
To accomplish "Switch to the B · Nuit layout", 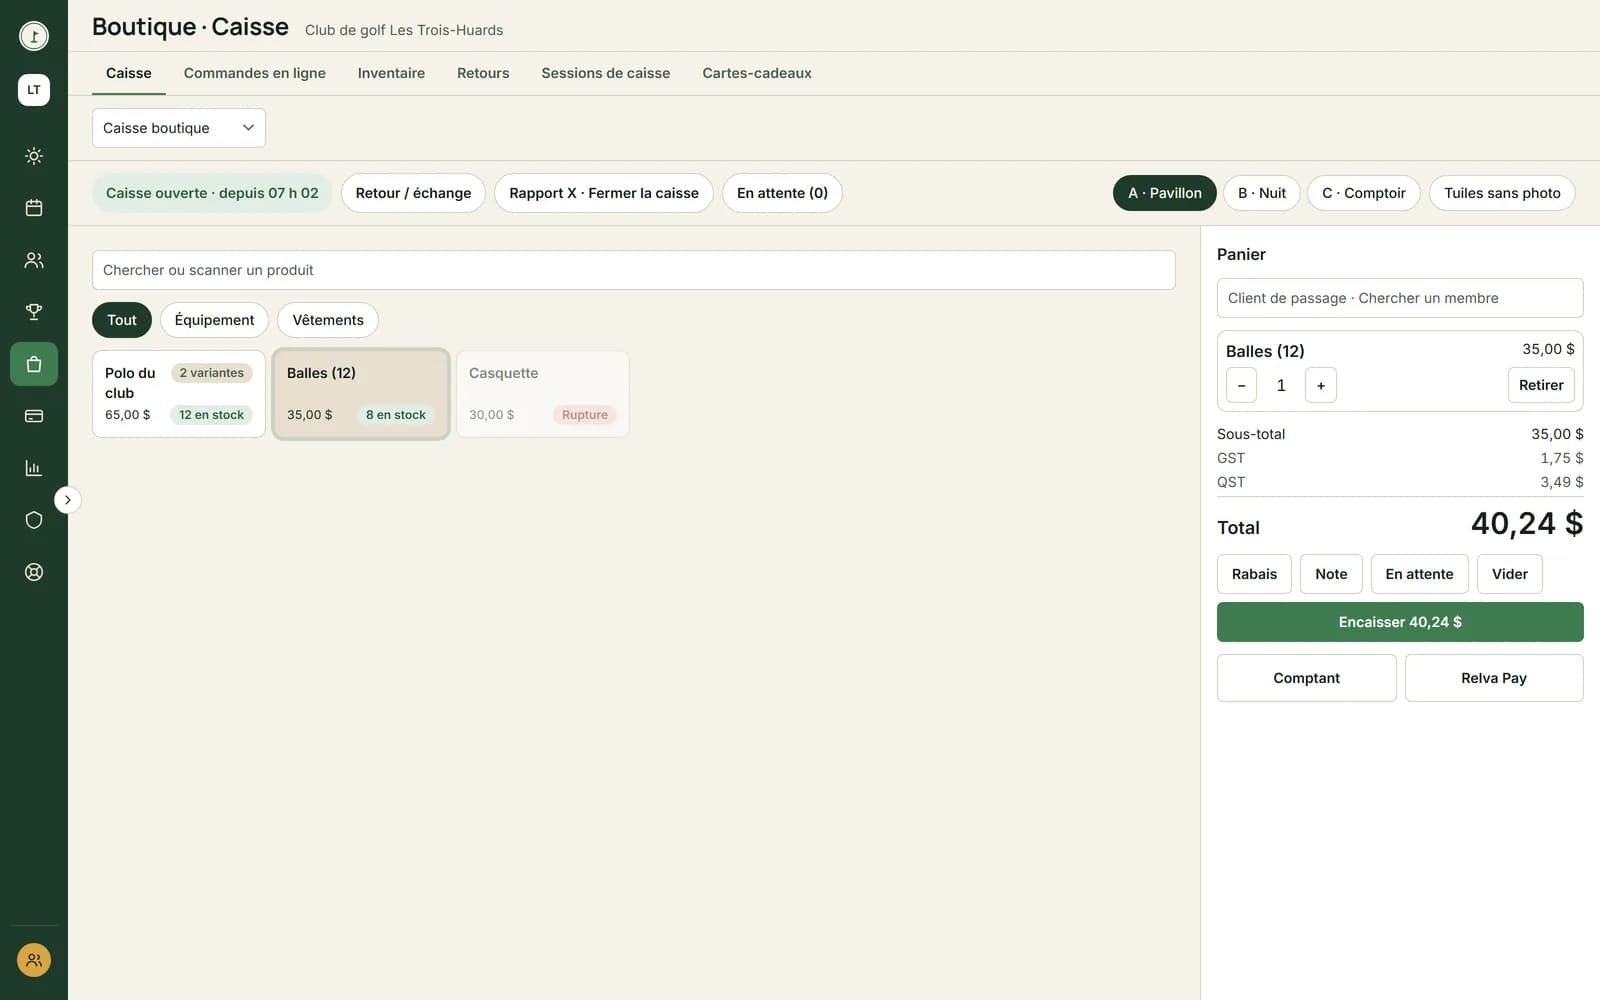I will coord(1262,193).
